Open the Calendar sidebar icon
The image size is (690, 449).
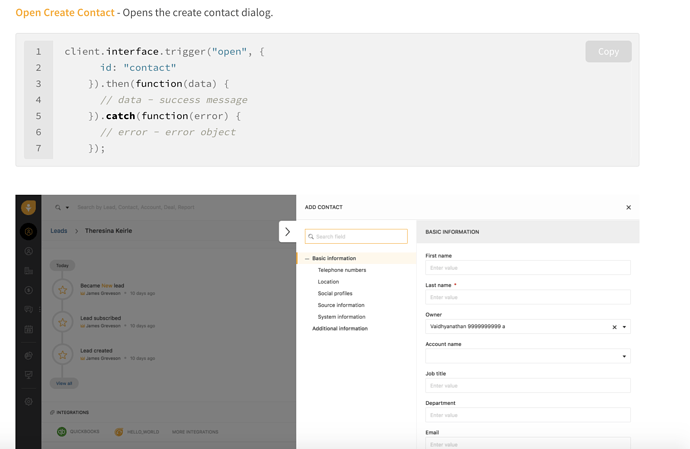point(29,329)
